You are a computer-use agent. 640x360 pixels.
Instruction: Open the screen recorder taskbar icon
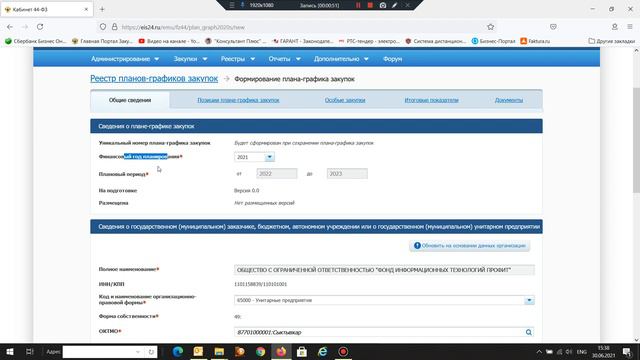point(343,351)
